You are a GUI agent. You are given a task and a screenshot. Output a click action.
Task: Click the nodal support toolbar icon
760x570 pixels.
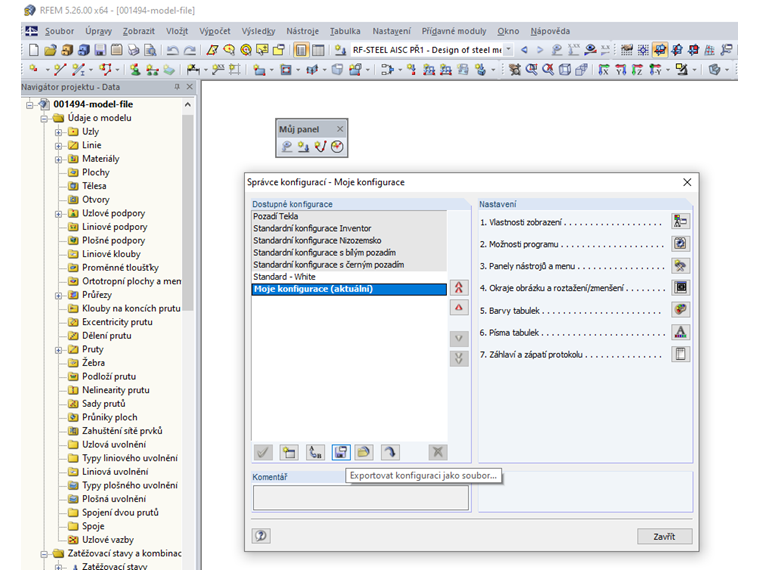[135, 70]
